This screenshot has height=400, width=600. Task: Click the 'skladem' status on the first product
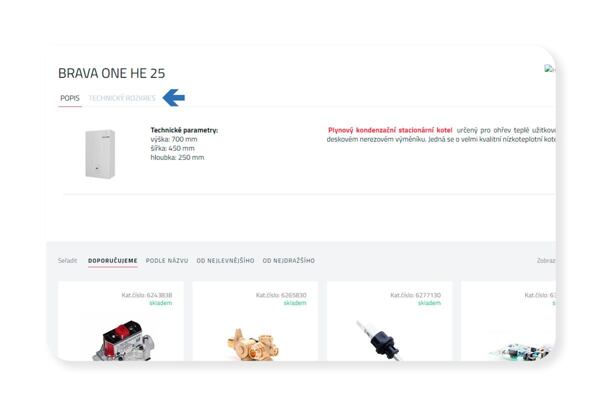point(161,303)
